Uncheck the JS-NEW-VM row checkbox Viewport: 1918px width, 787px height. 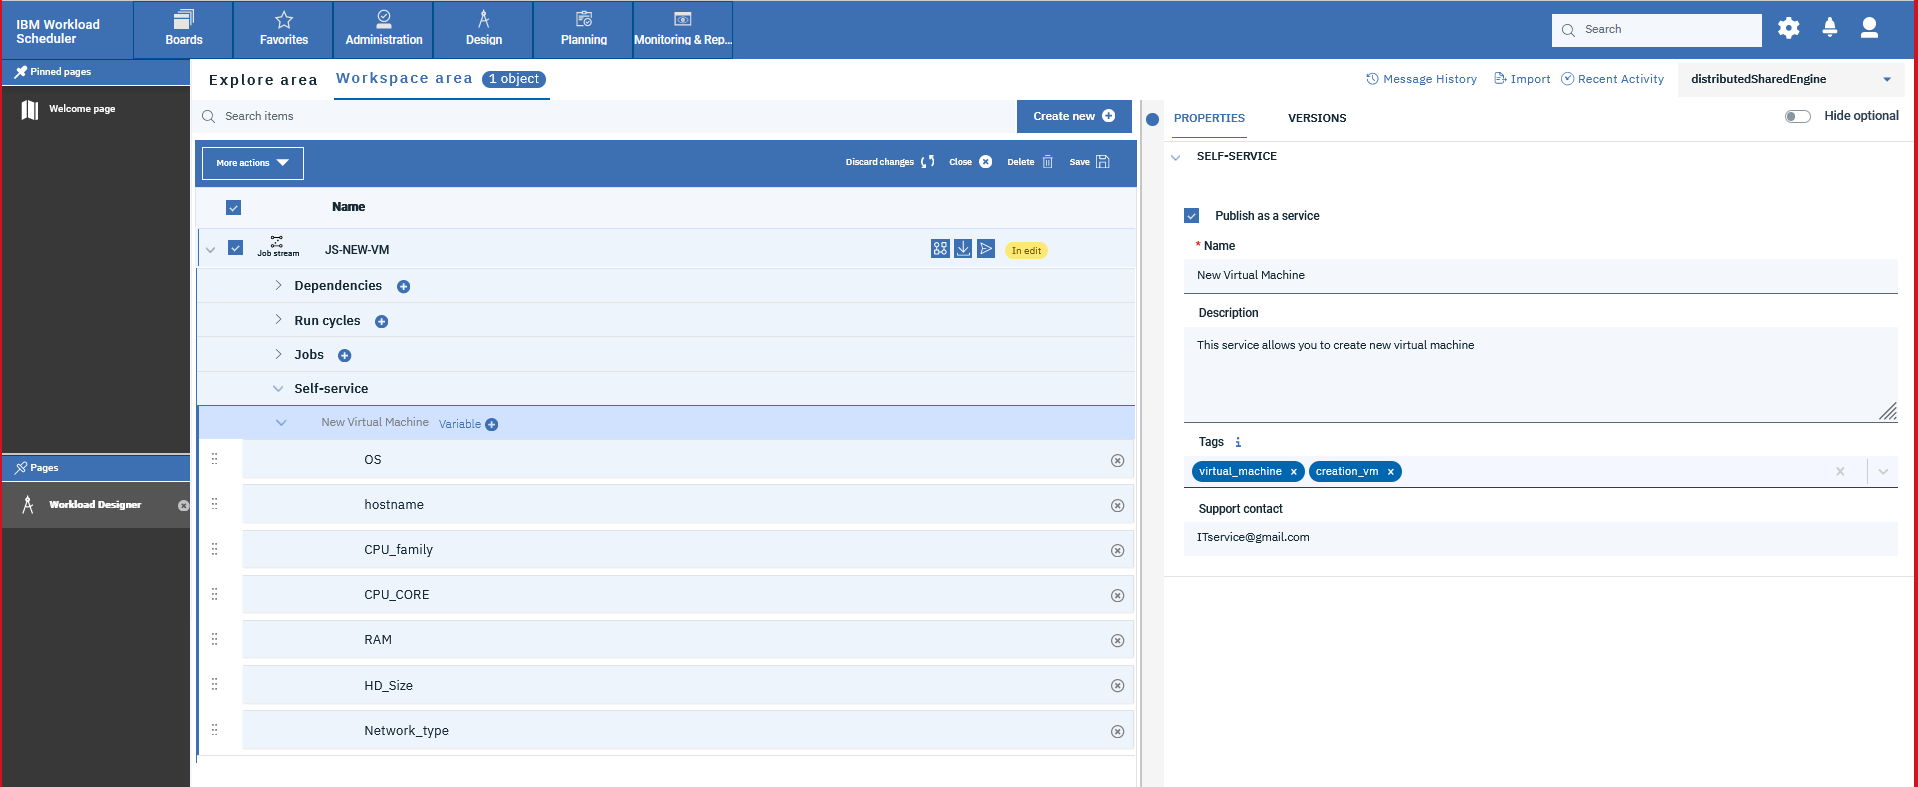[236, 248]
